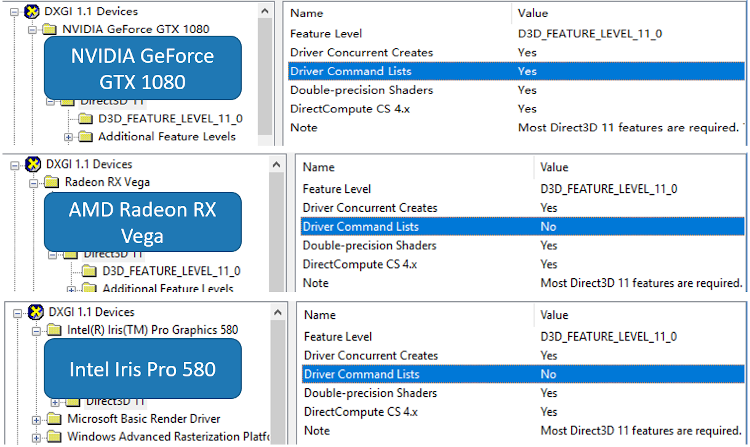Viewport: 750px width, 447px height.
Task: Click the scroll-up arrow in the NVIDIA tree pane
Action: click(264, 11)
